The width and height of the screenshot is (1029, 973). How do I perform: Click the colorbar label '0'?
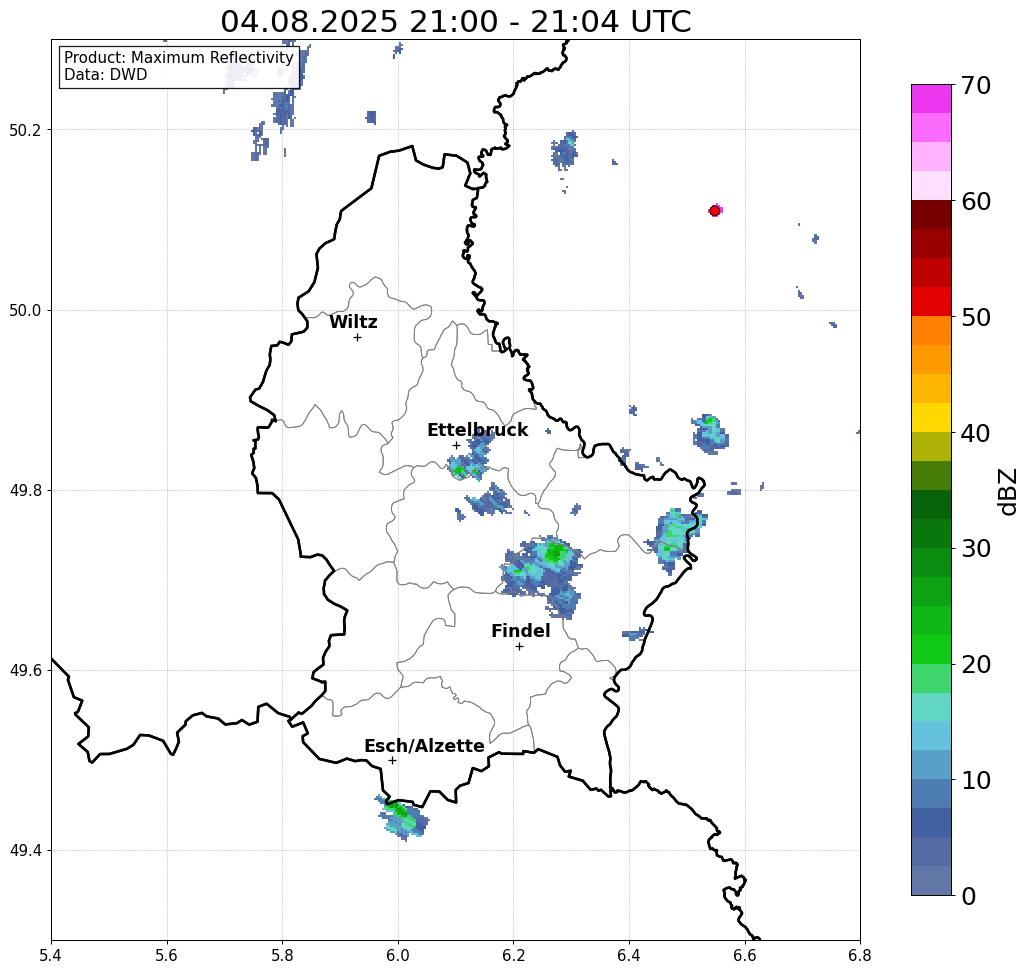(x=969, y=896)
